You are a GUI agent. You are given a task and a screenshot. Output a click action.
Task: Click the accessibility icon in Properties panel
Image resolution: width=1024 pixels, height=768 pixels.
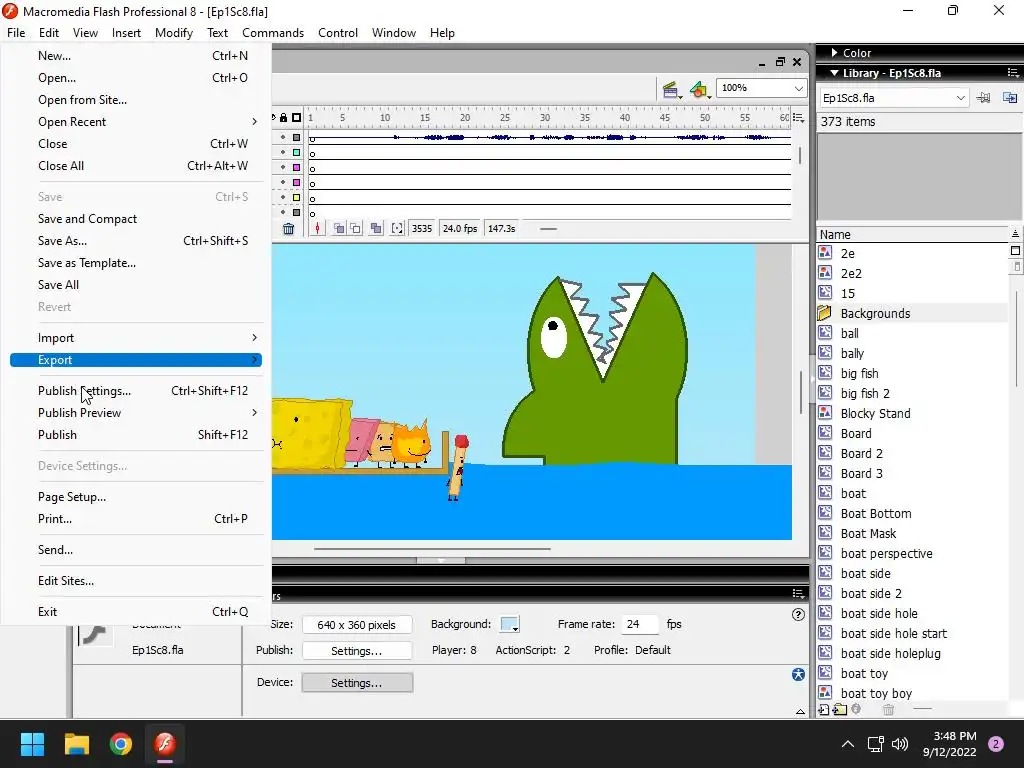click(x=798, y=675)
